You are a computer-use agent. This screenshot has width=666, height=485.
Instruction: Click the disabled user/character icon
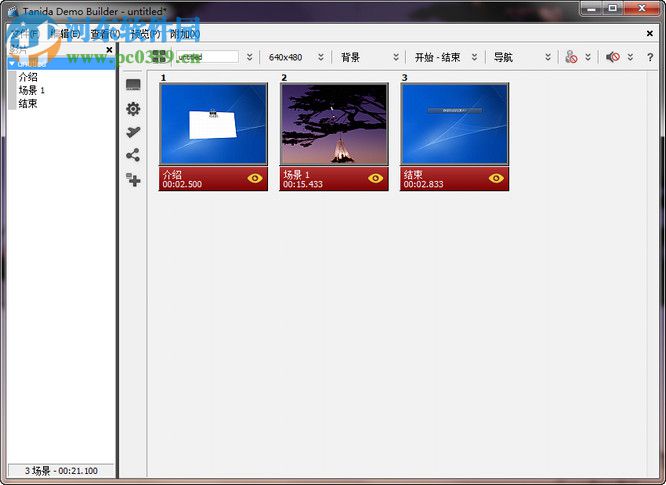(x=571, y=56)
